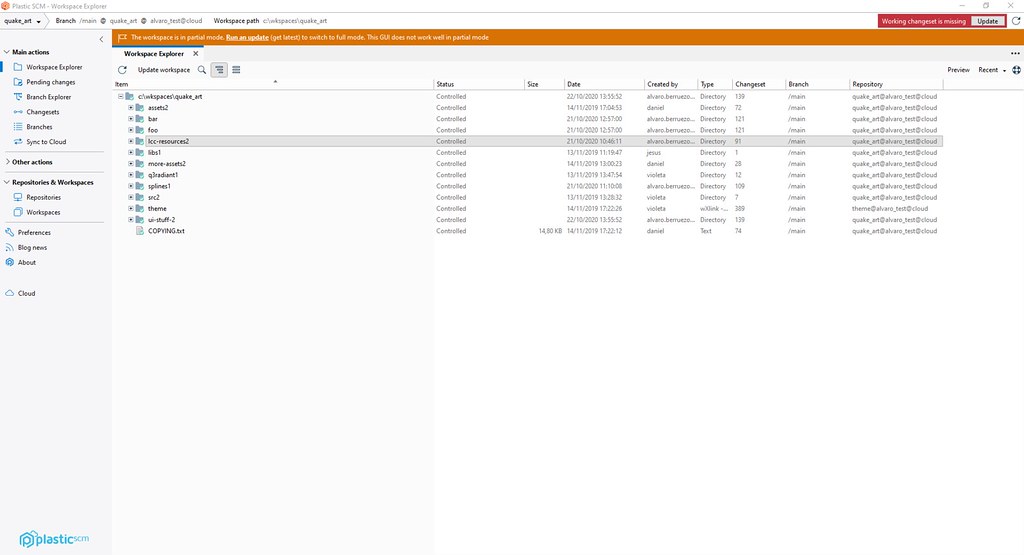Click Working changeset is missing label

923,21
